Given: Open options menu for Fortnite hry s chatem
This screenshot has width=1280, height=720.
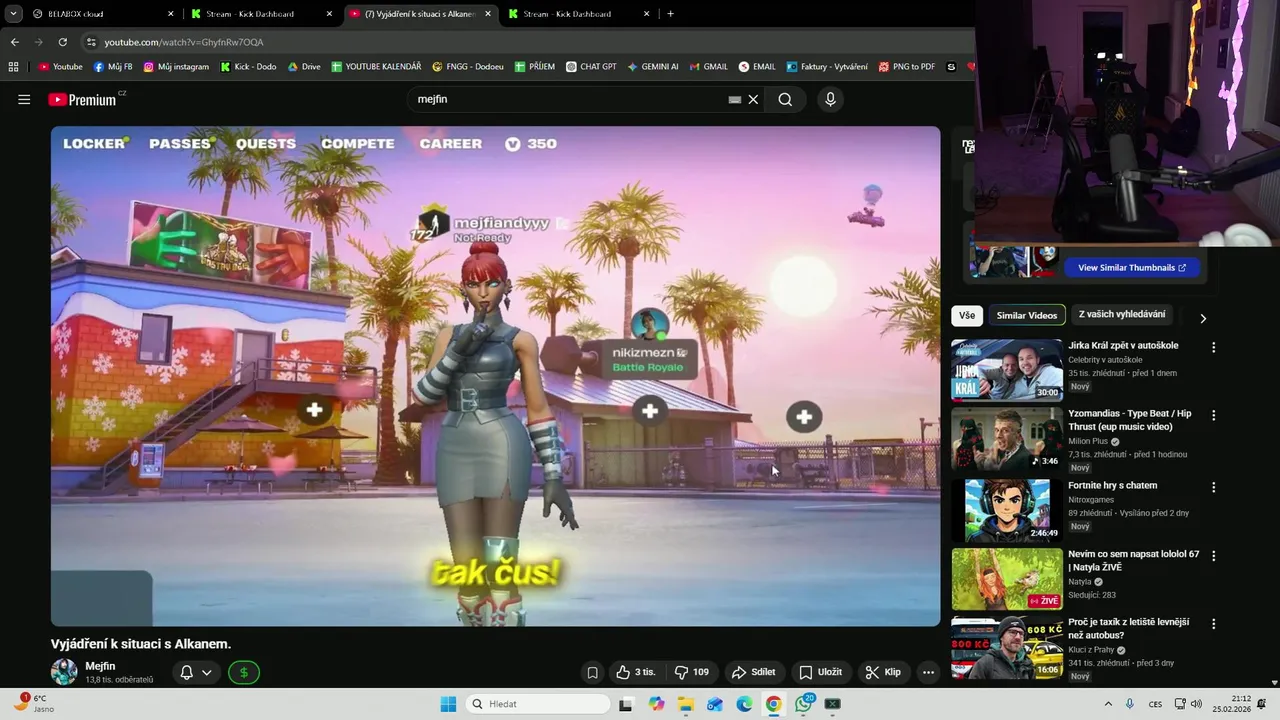Looking at the screenshot, I should (x=1214, y=488).
